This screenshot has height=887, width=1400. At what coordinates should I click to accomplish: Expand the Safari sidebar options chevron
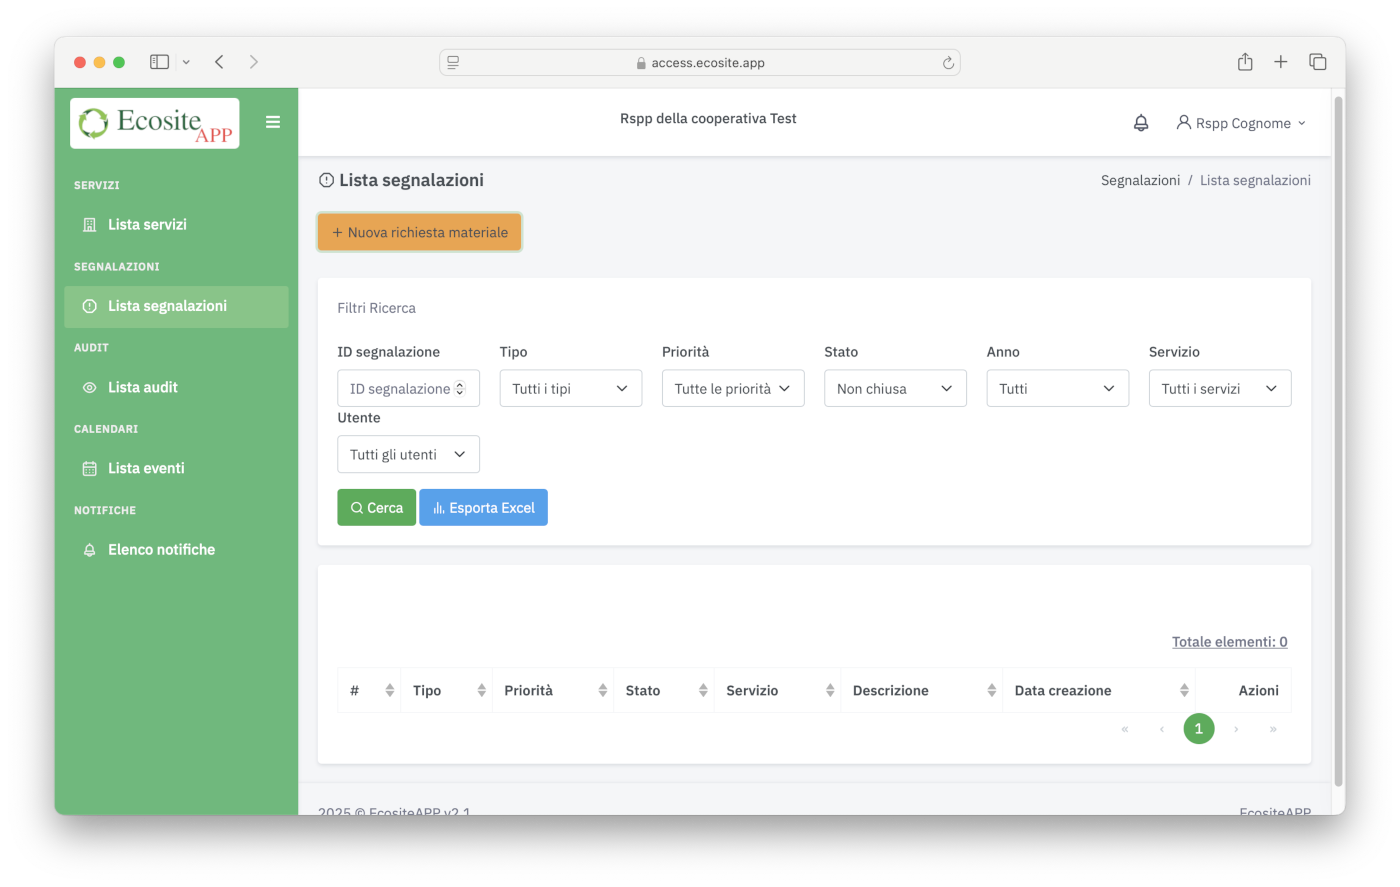point(186,62)
